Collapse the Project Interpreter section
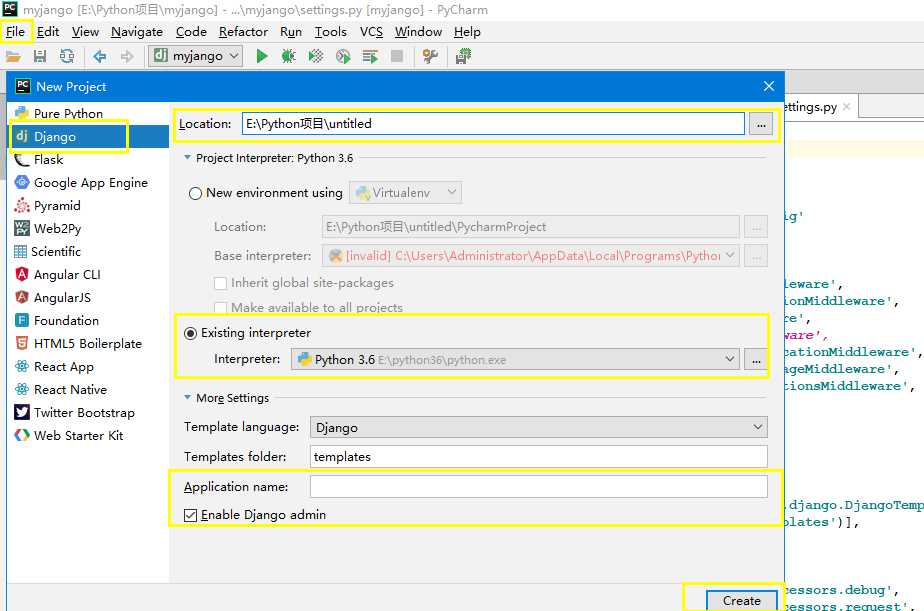Image resolution: width=924 pixels, height=611 pixels. click(x=187, y=157)
